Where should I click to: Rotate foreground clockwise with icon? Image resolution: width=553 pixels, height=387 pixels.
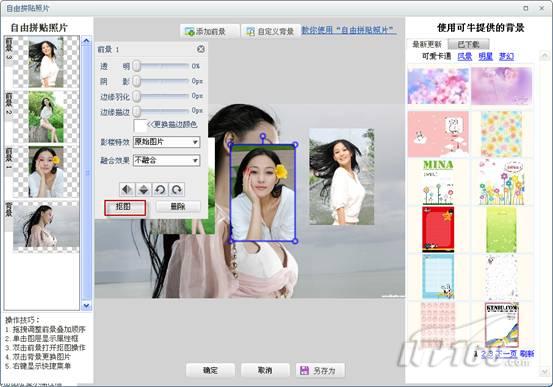coord(176,190)
